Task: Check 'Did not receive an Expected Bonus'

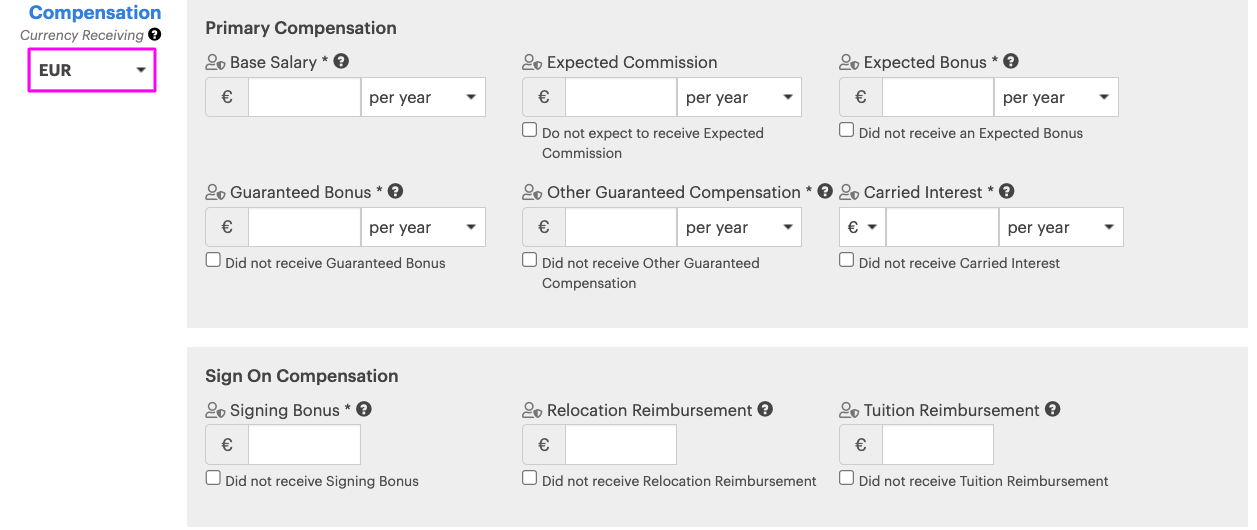Action: point(846,130)
